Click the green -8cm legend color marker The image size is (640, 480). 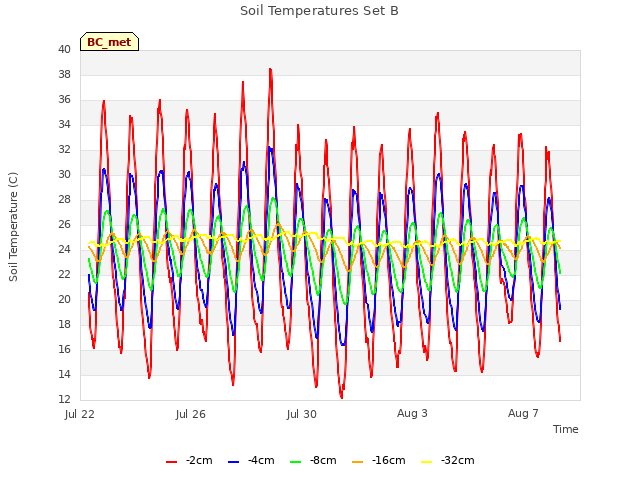296,462
